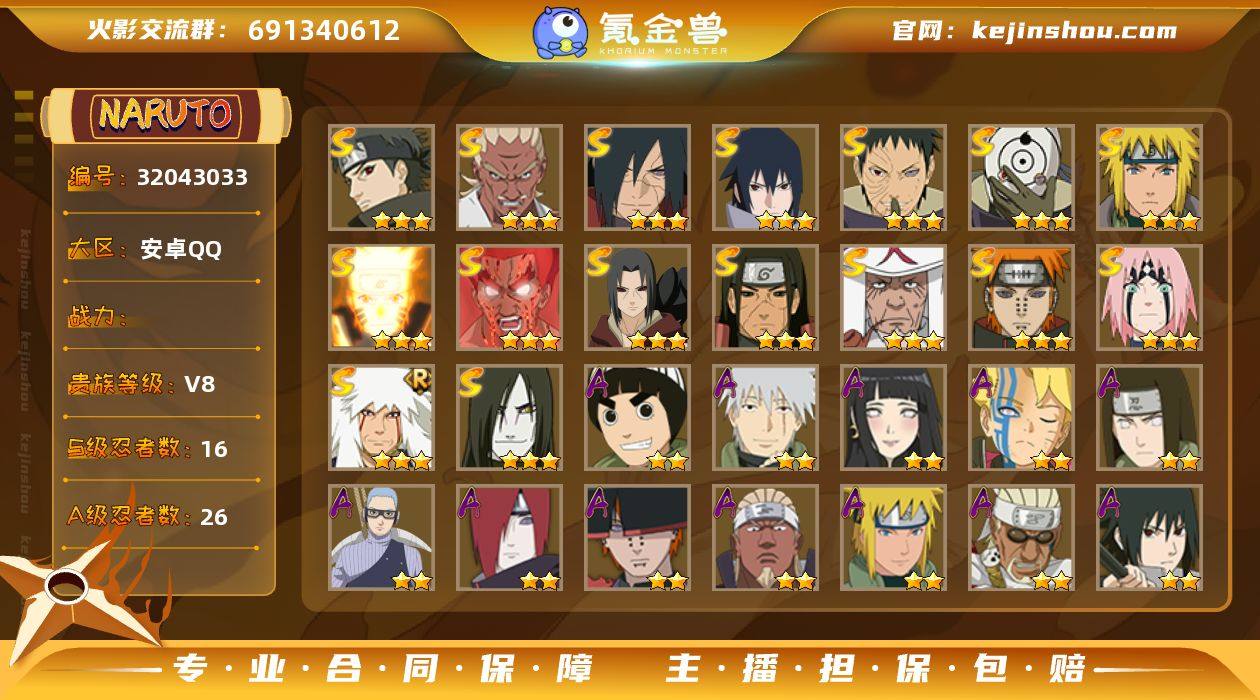Click the Khorium Monster blue mascot logo
The width and height of the screenshot is (1260, 700).
[559, 31]
